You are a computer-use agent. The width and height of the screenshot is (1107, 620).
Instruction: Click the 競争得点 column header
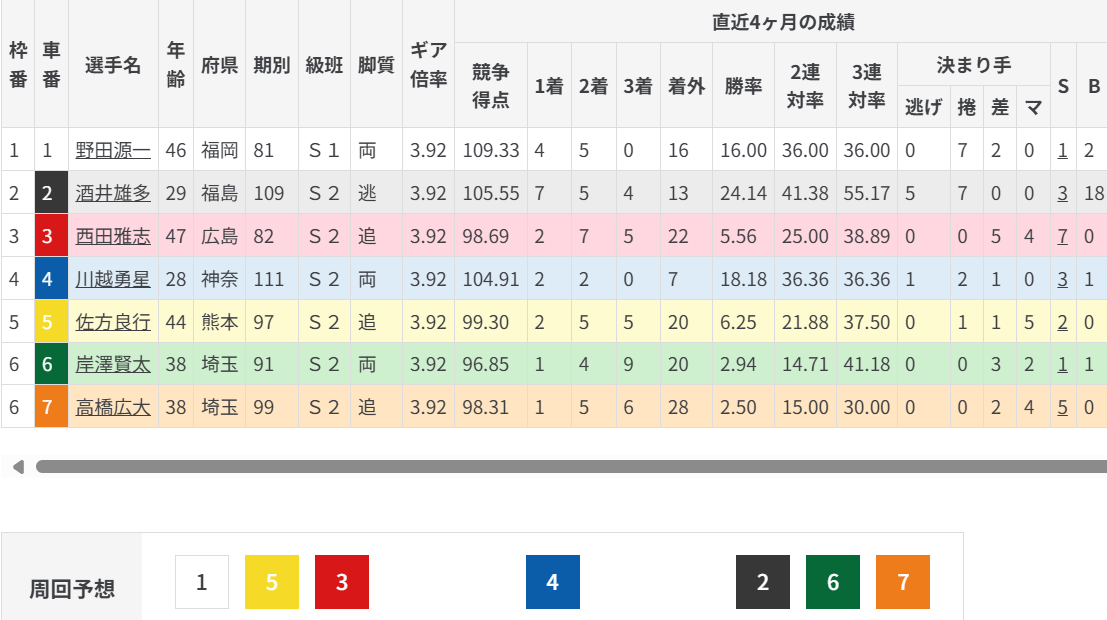(x=490, y=85)
